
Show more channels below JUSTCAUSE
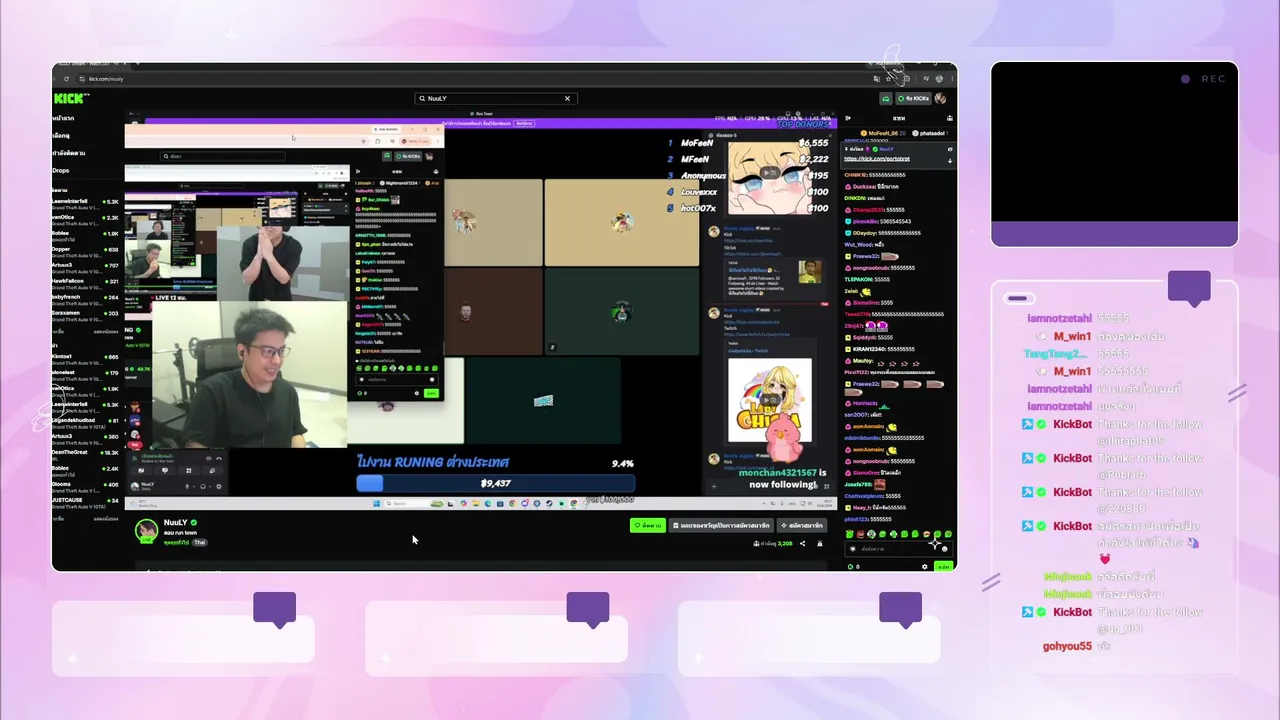point(106,518)
